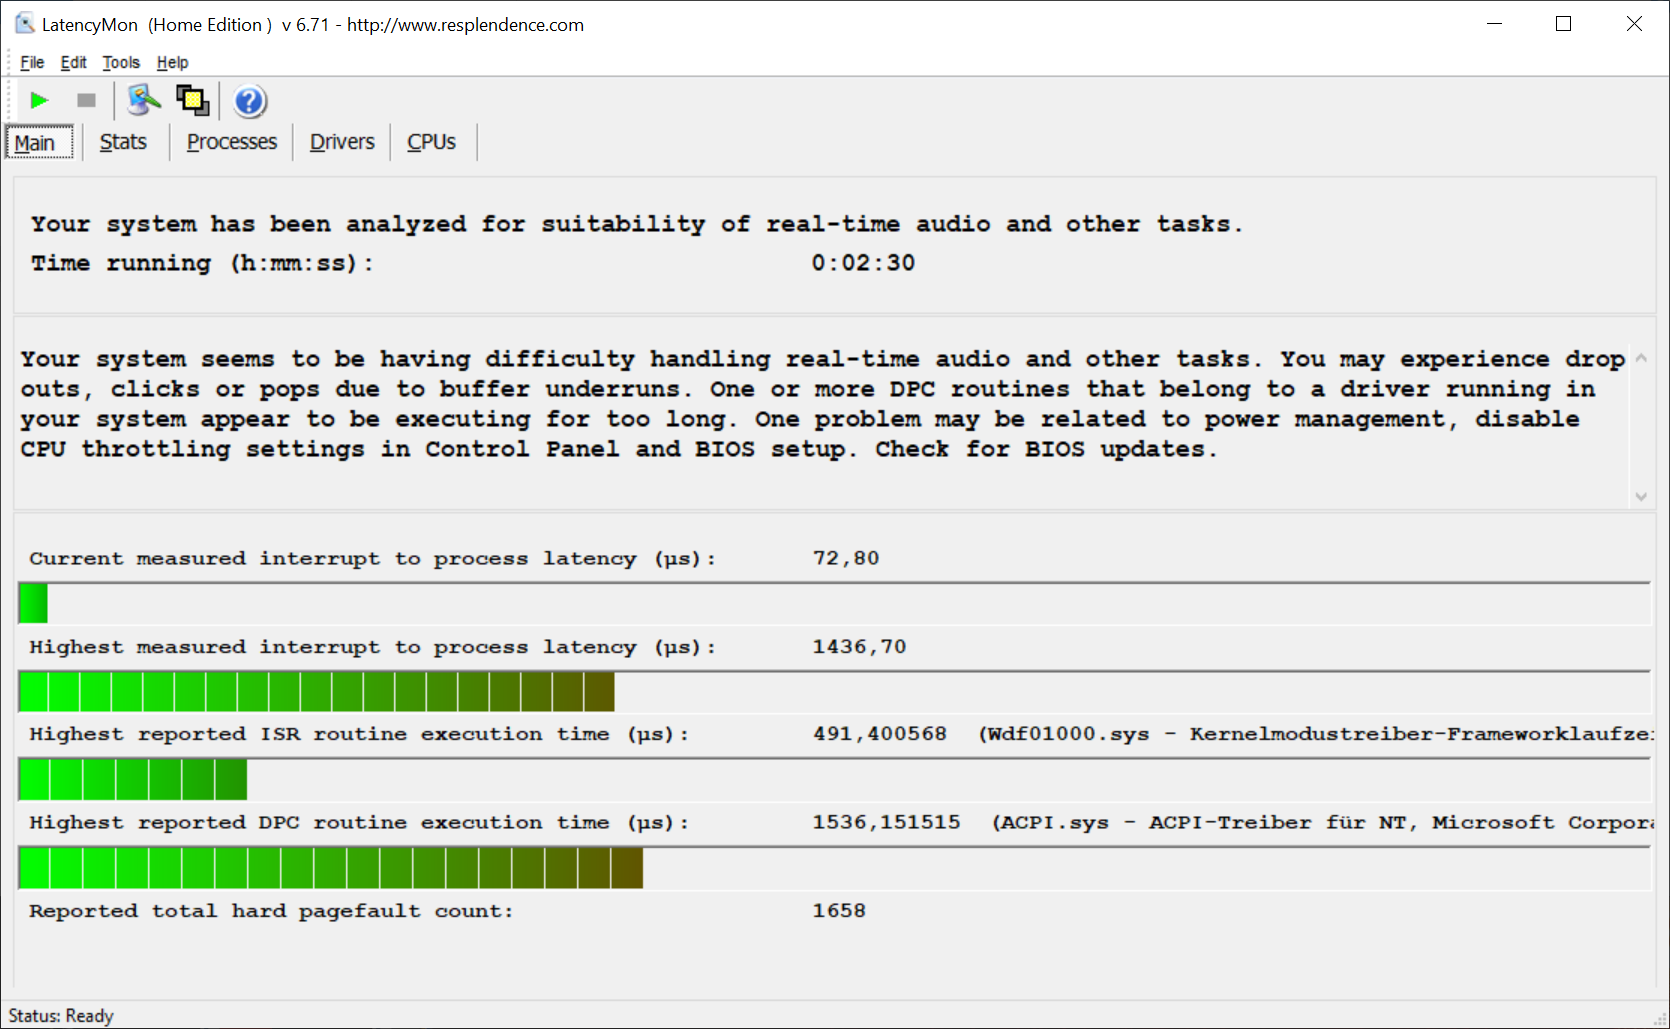Open the Edit menu
The height and width of the screenshot is (1029, 1670).
pyautogui.click(x=73, y=62)
